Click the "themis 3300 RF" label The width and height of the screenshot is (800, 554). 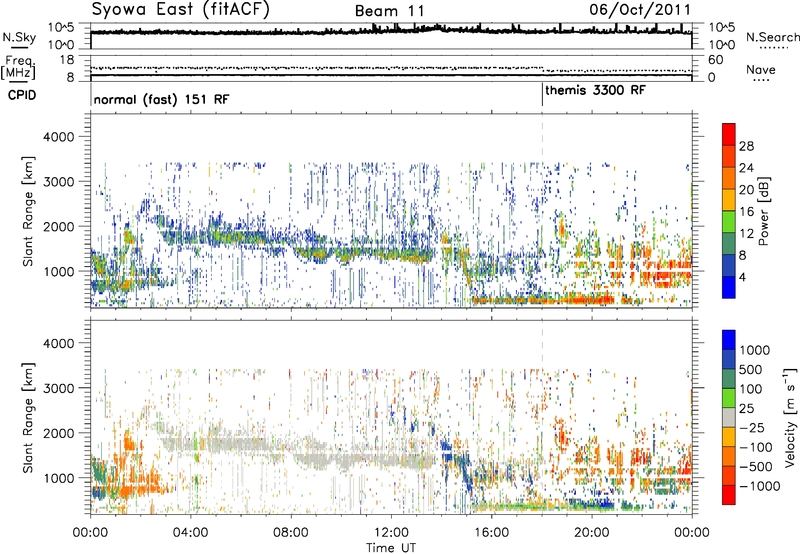(595, 90)
